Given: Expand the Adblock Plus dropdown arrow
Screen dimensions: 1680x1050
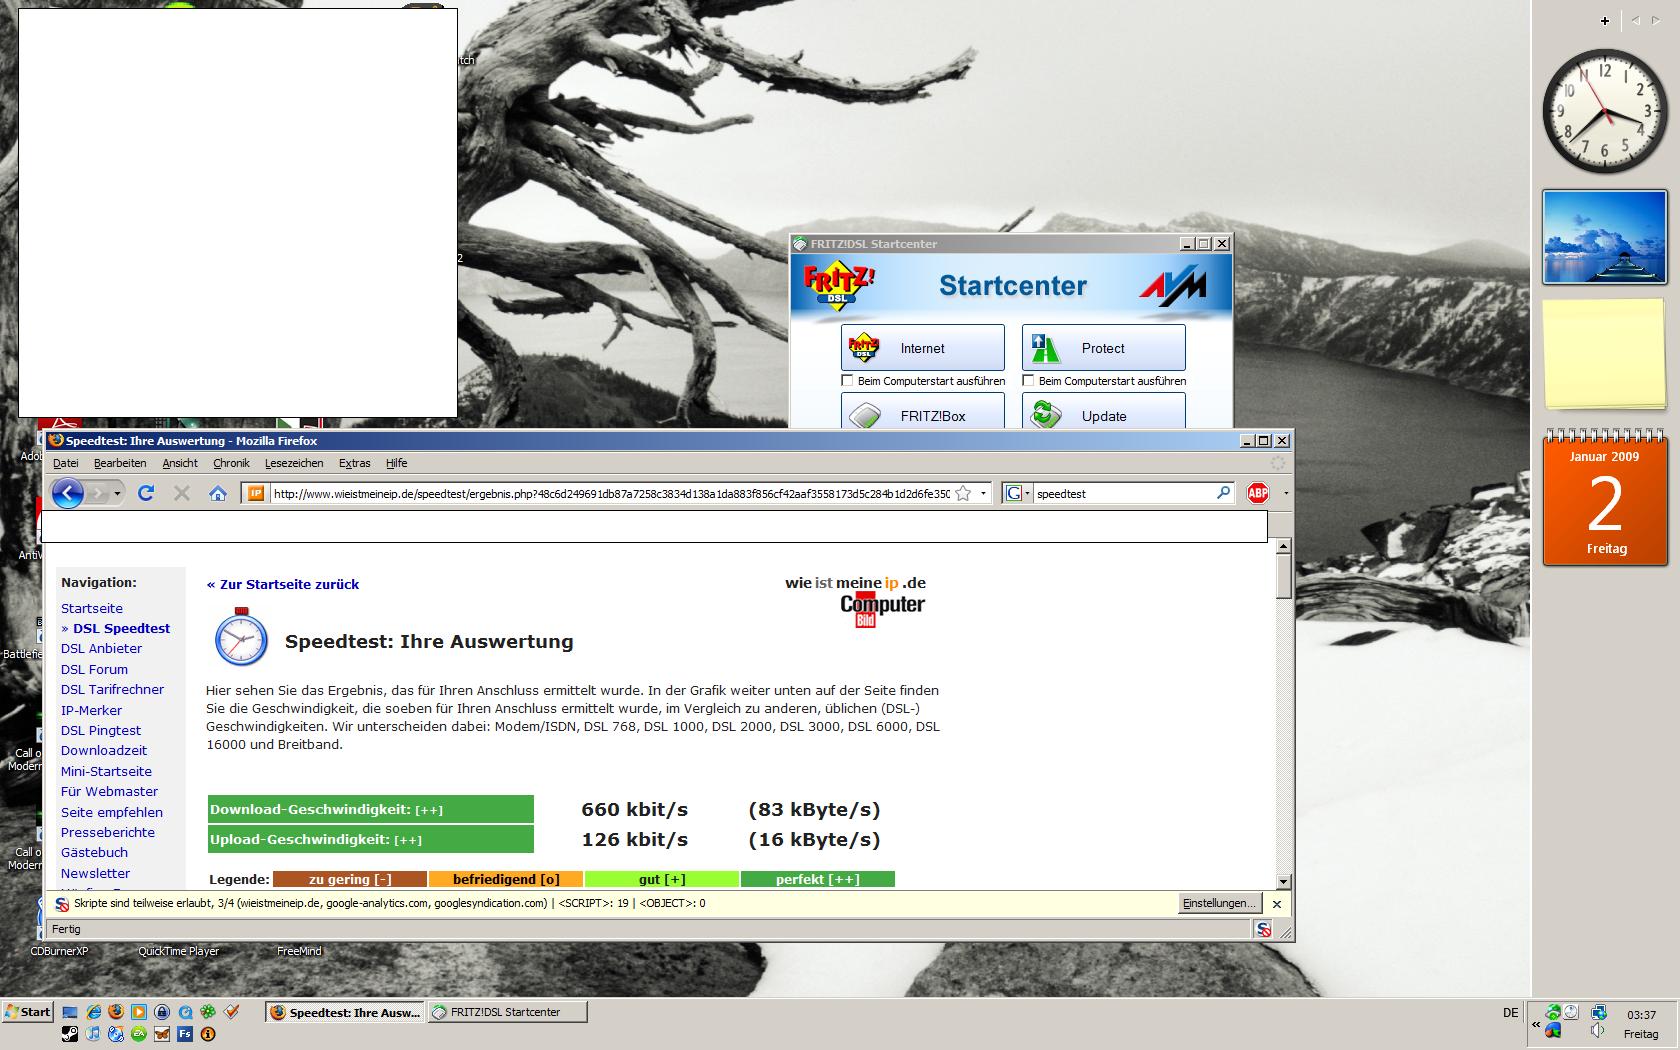Looking at the screenshot, I should coord(1285,493).
